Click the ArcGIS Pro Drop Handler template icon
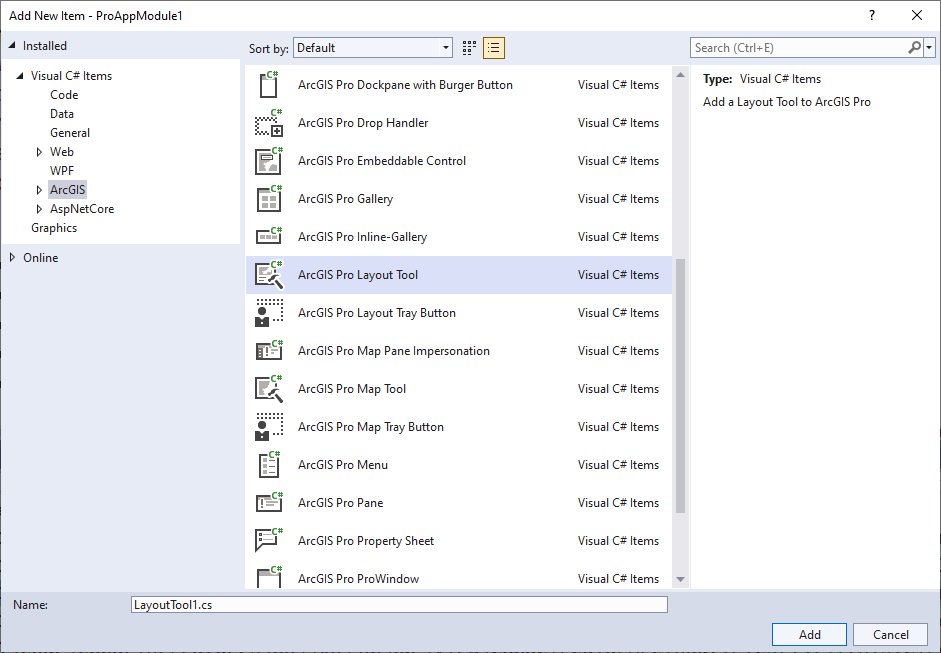Screen dimensions: 941x653 click(267, 122)
